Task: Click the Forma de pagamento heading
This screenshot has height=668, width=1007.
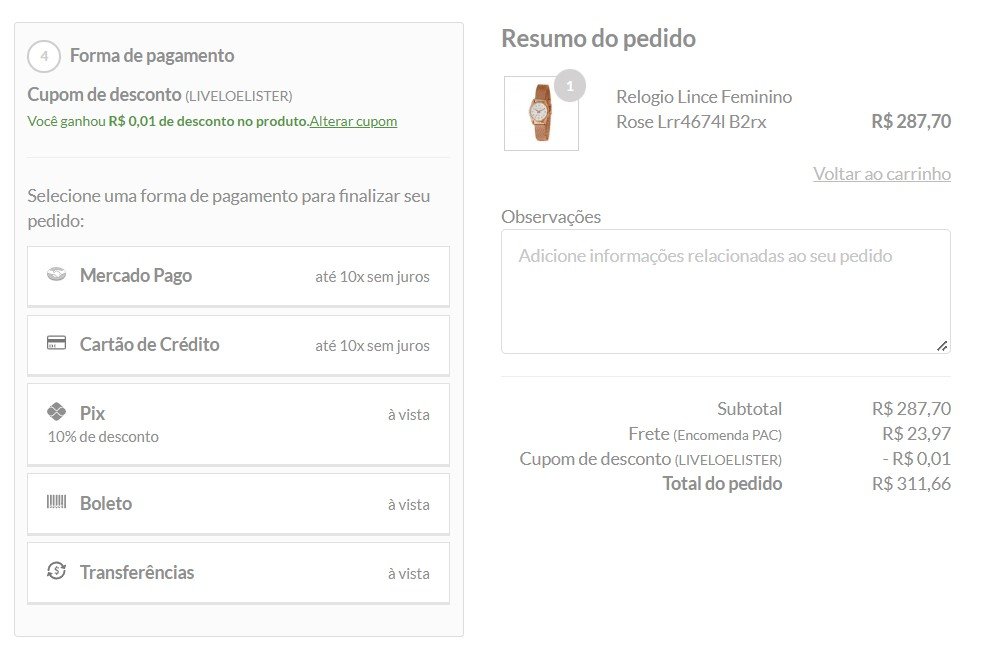Action: 152,56
